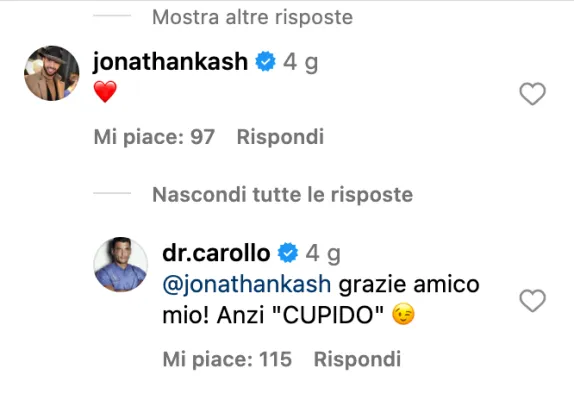Click the winking emoji in dr.carollo's reply
This screenshot has width=574, height=400.
tap(403, 314)
